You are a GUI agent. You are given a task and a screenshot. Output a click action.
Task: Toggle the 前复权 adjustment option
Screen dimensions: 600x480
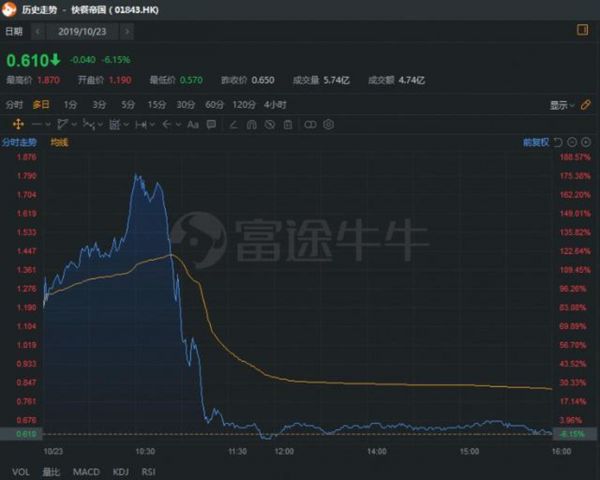pyautogui.click(x=535, y=143)
